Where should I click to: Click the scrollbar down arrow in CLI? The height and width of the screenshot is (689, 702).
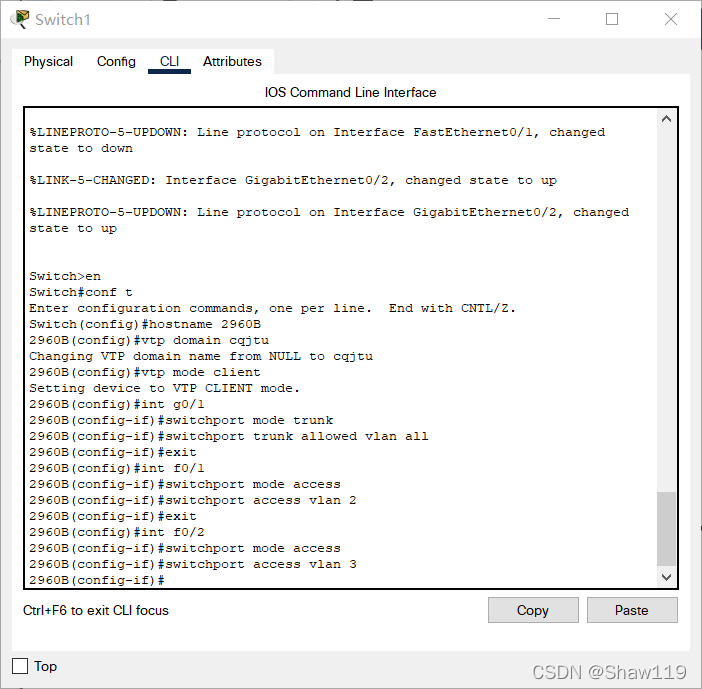[666, 577]
